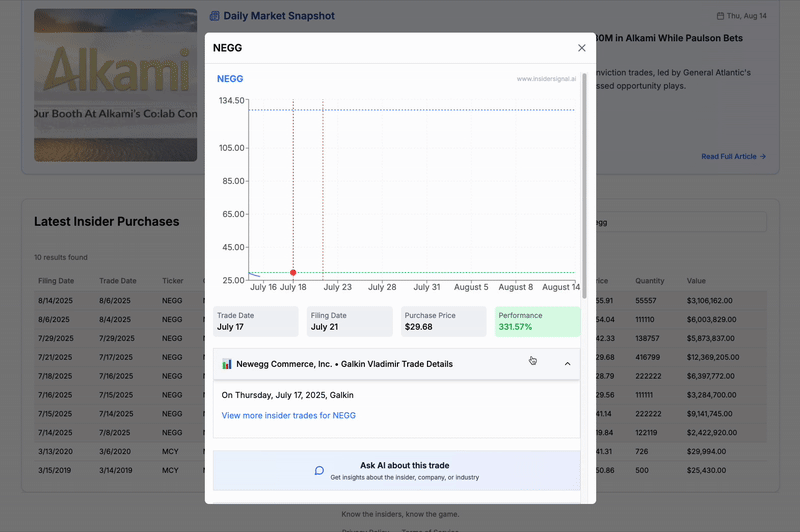Click the Trade Date column header

pos(118,281)
